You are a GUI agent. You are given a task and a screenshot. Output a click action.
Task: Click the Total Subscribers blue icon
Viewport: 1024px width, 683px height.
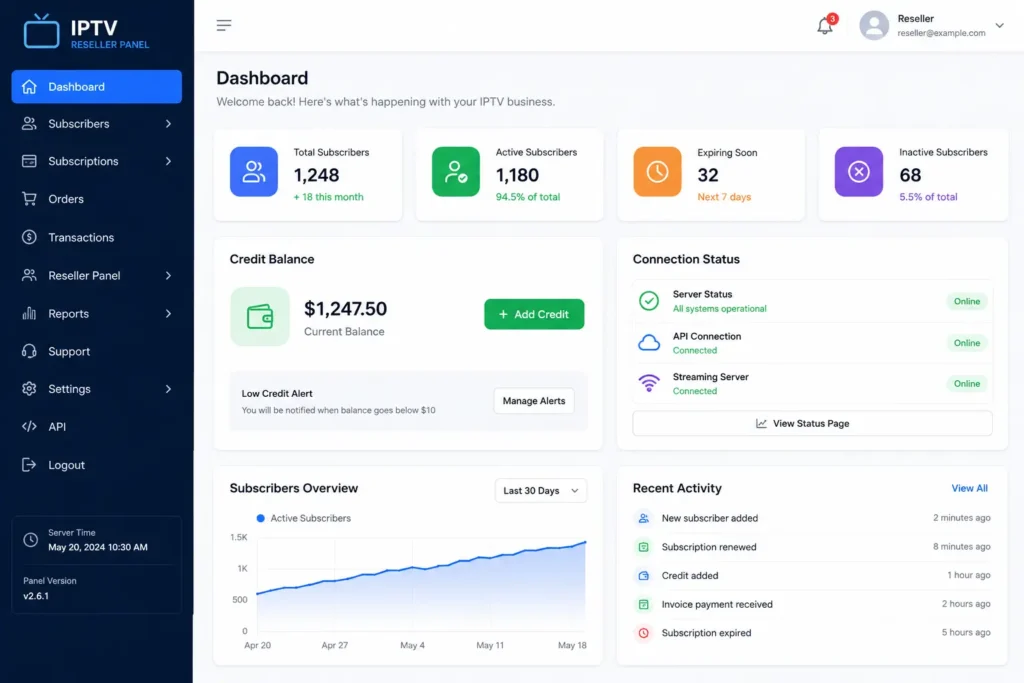[x=254, y=172]
